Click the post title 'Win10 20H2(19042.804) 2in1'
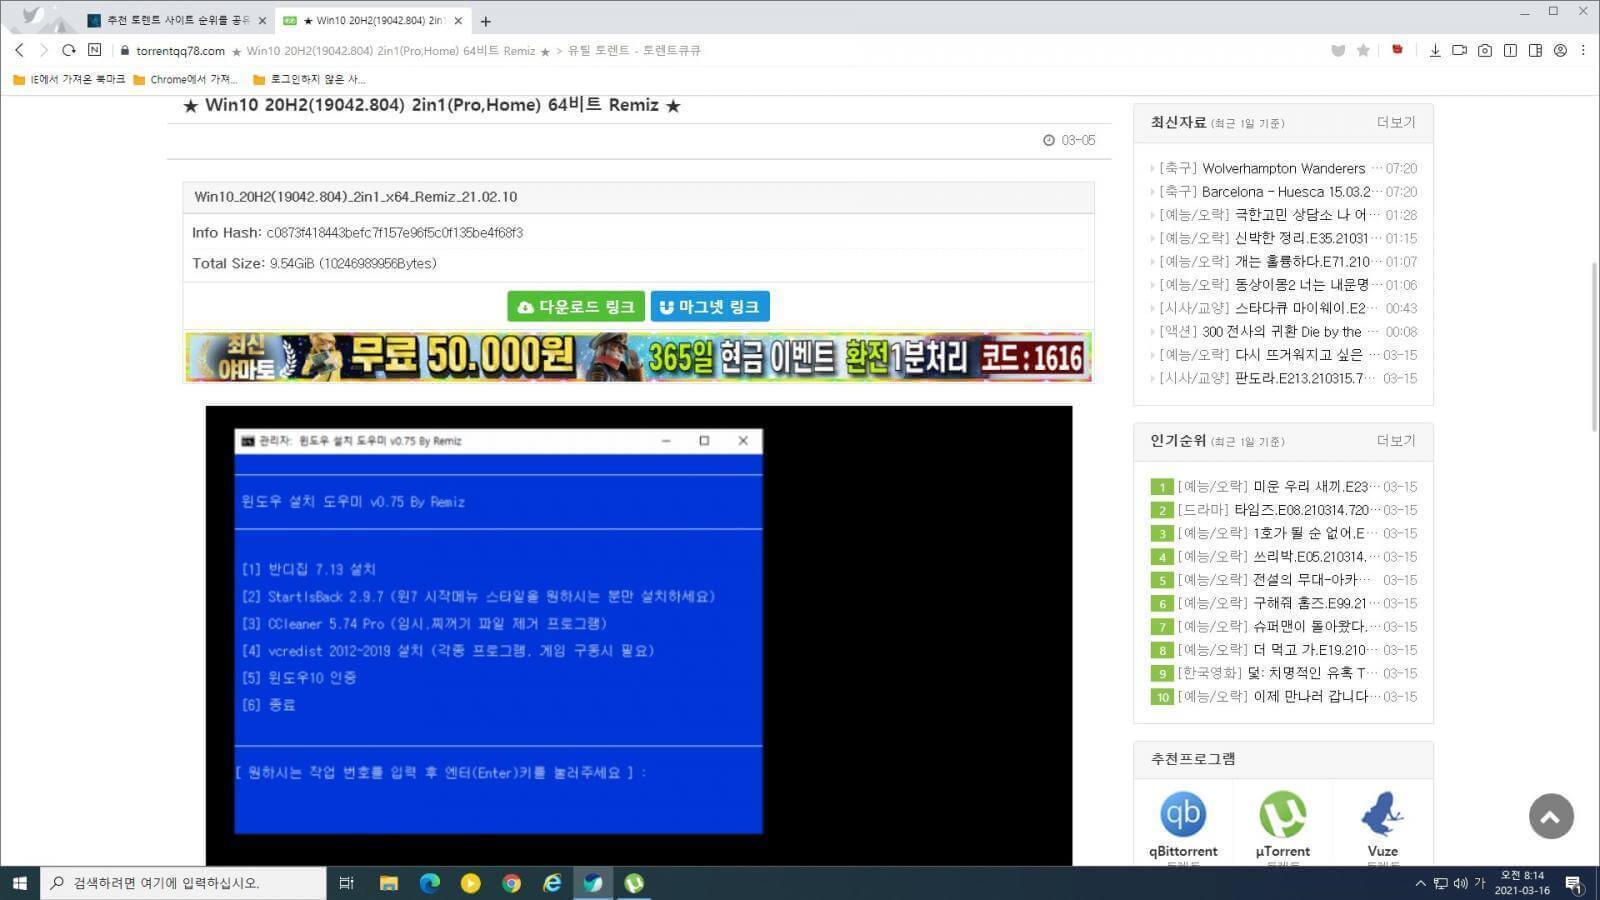 431,105
